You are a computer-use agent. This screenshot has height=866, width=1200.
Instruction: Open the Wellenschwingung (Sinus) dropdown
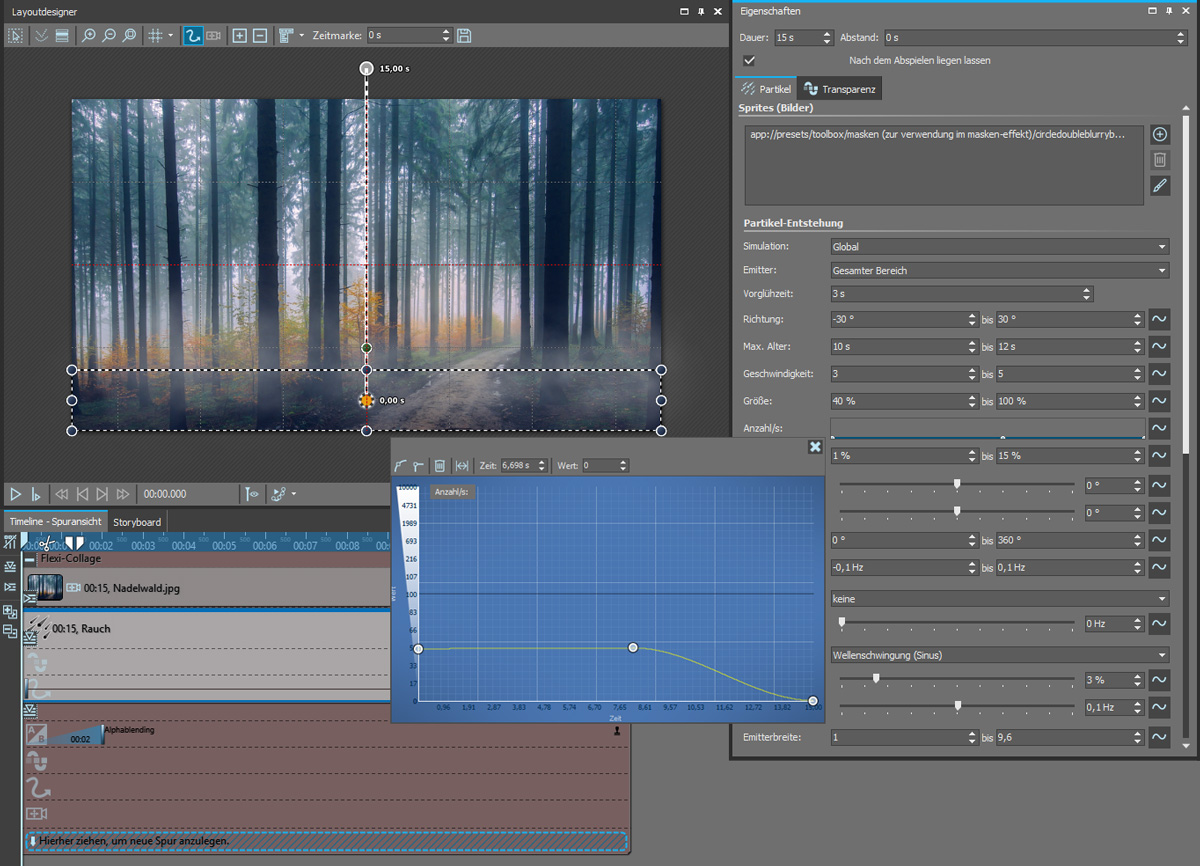click(x=1000, y=656)
